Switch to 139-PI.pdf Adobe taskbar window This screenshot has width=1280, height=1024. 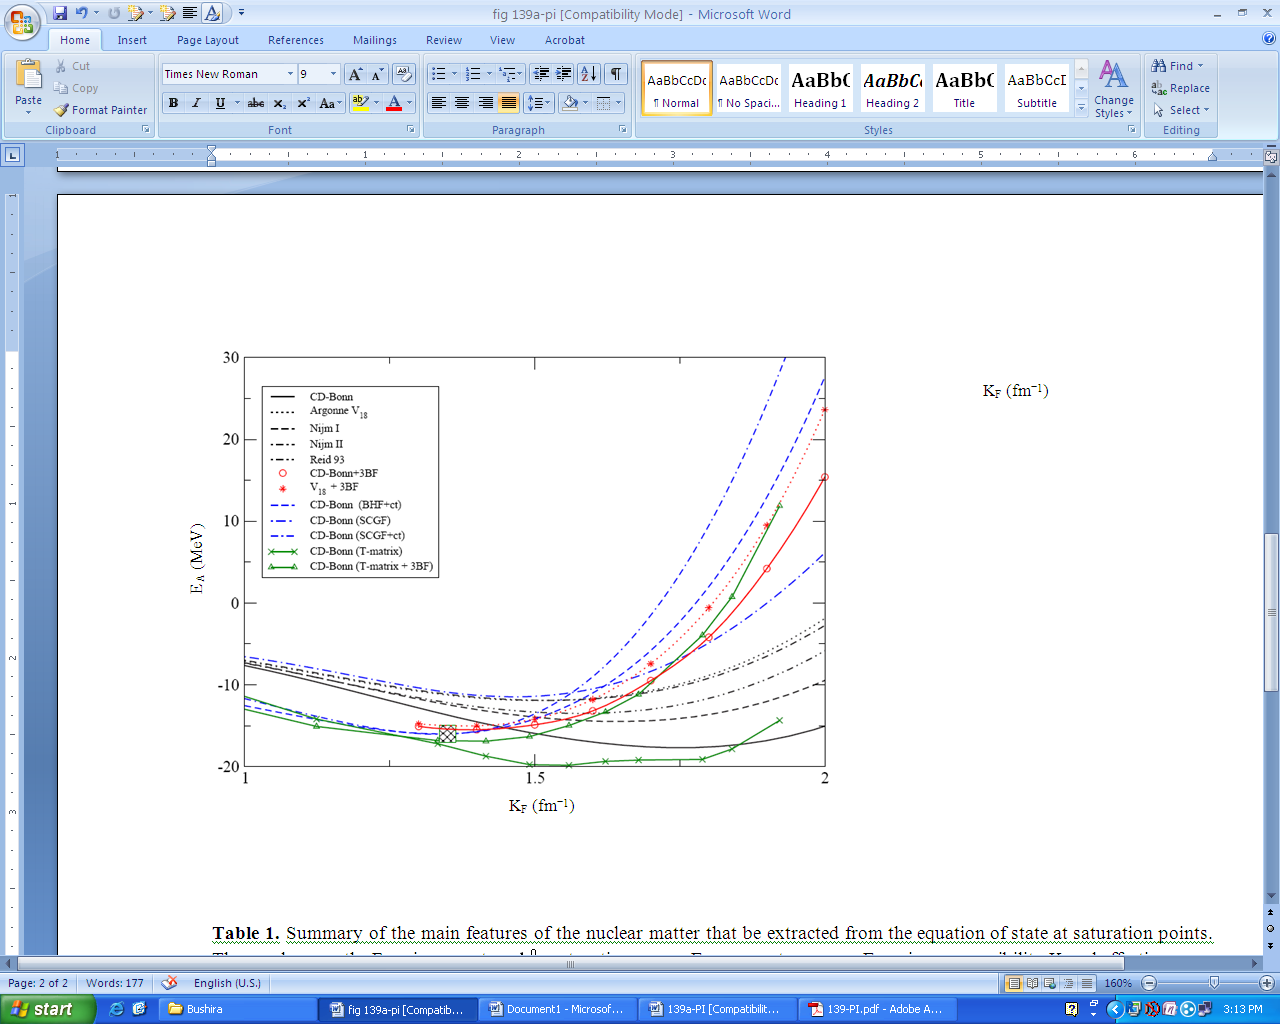pyautogui.click(x=875, y=1009)
